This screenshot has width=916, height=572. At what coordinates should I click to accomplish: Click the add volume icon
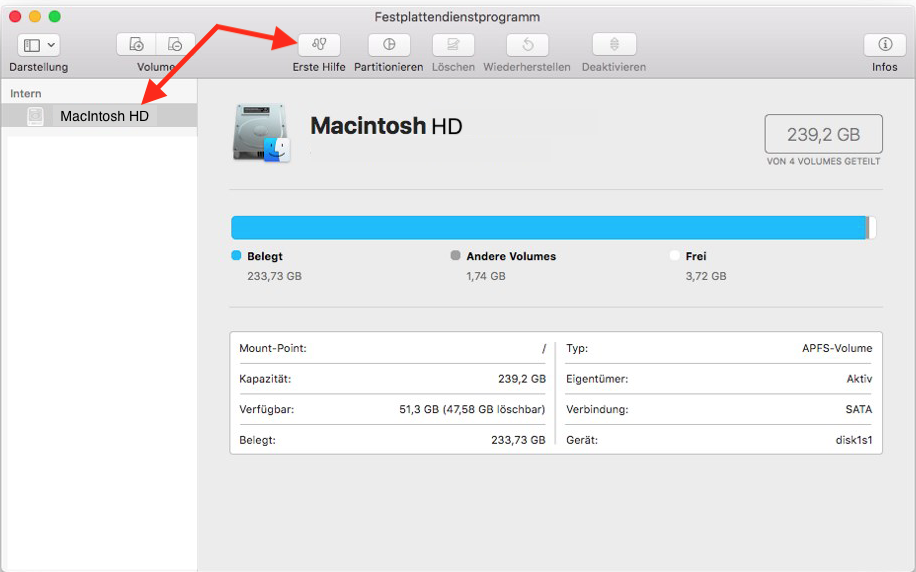137,45
